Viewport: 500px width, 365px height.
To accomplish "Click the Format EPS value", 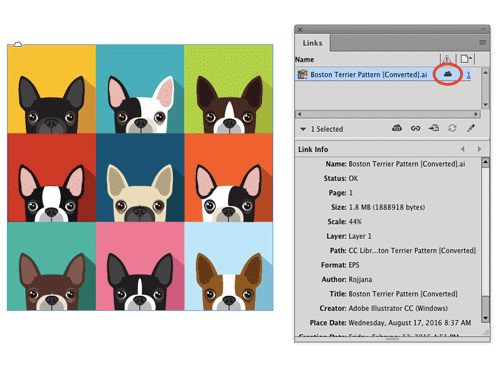I will click(x=354, y=265).
